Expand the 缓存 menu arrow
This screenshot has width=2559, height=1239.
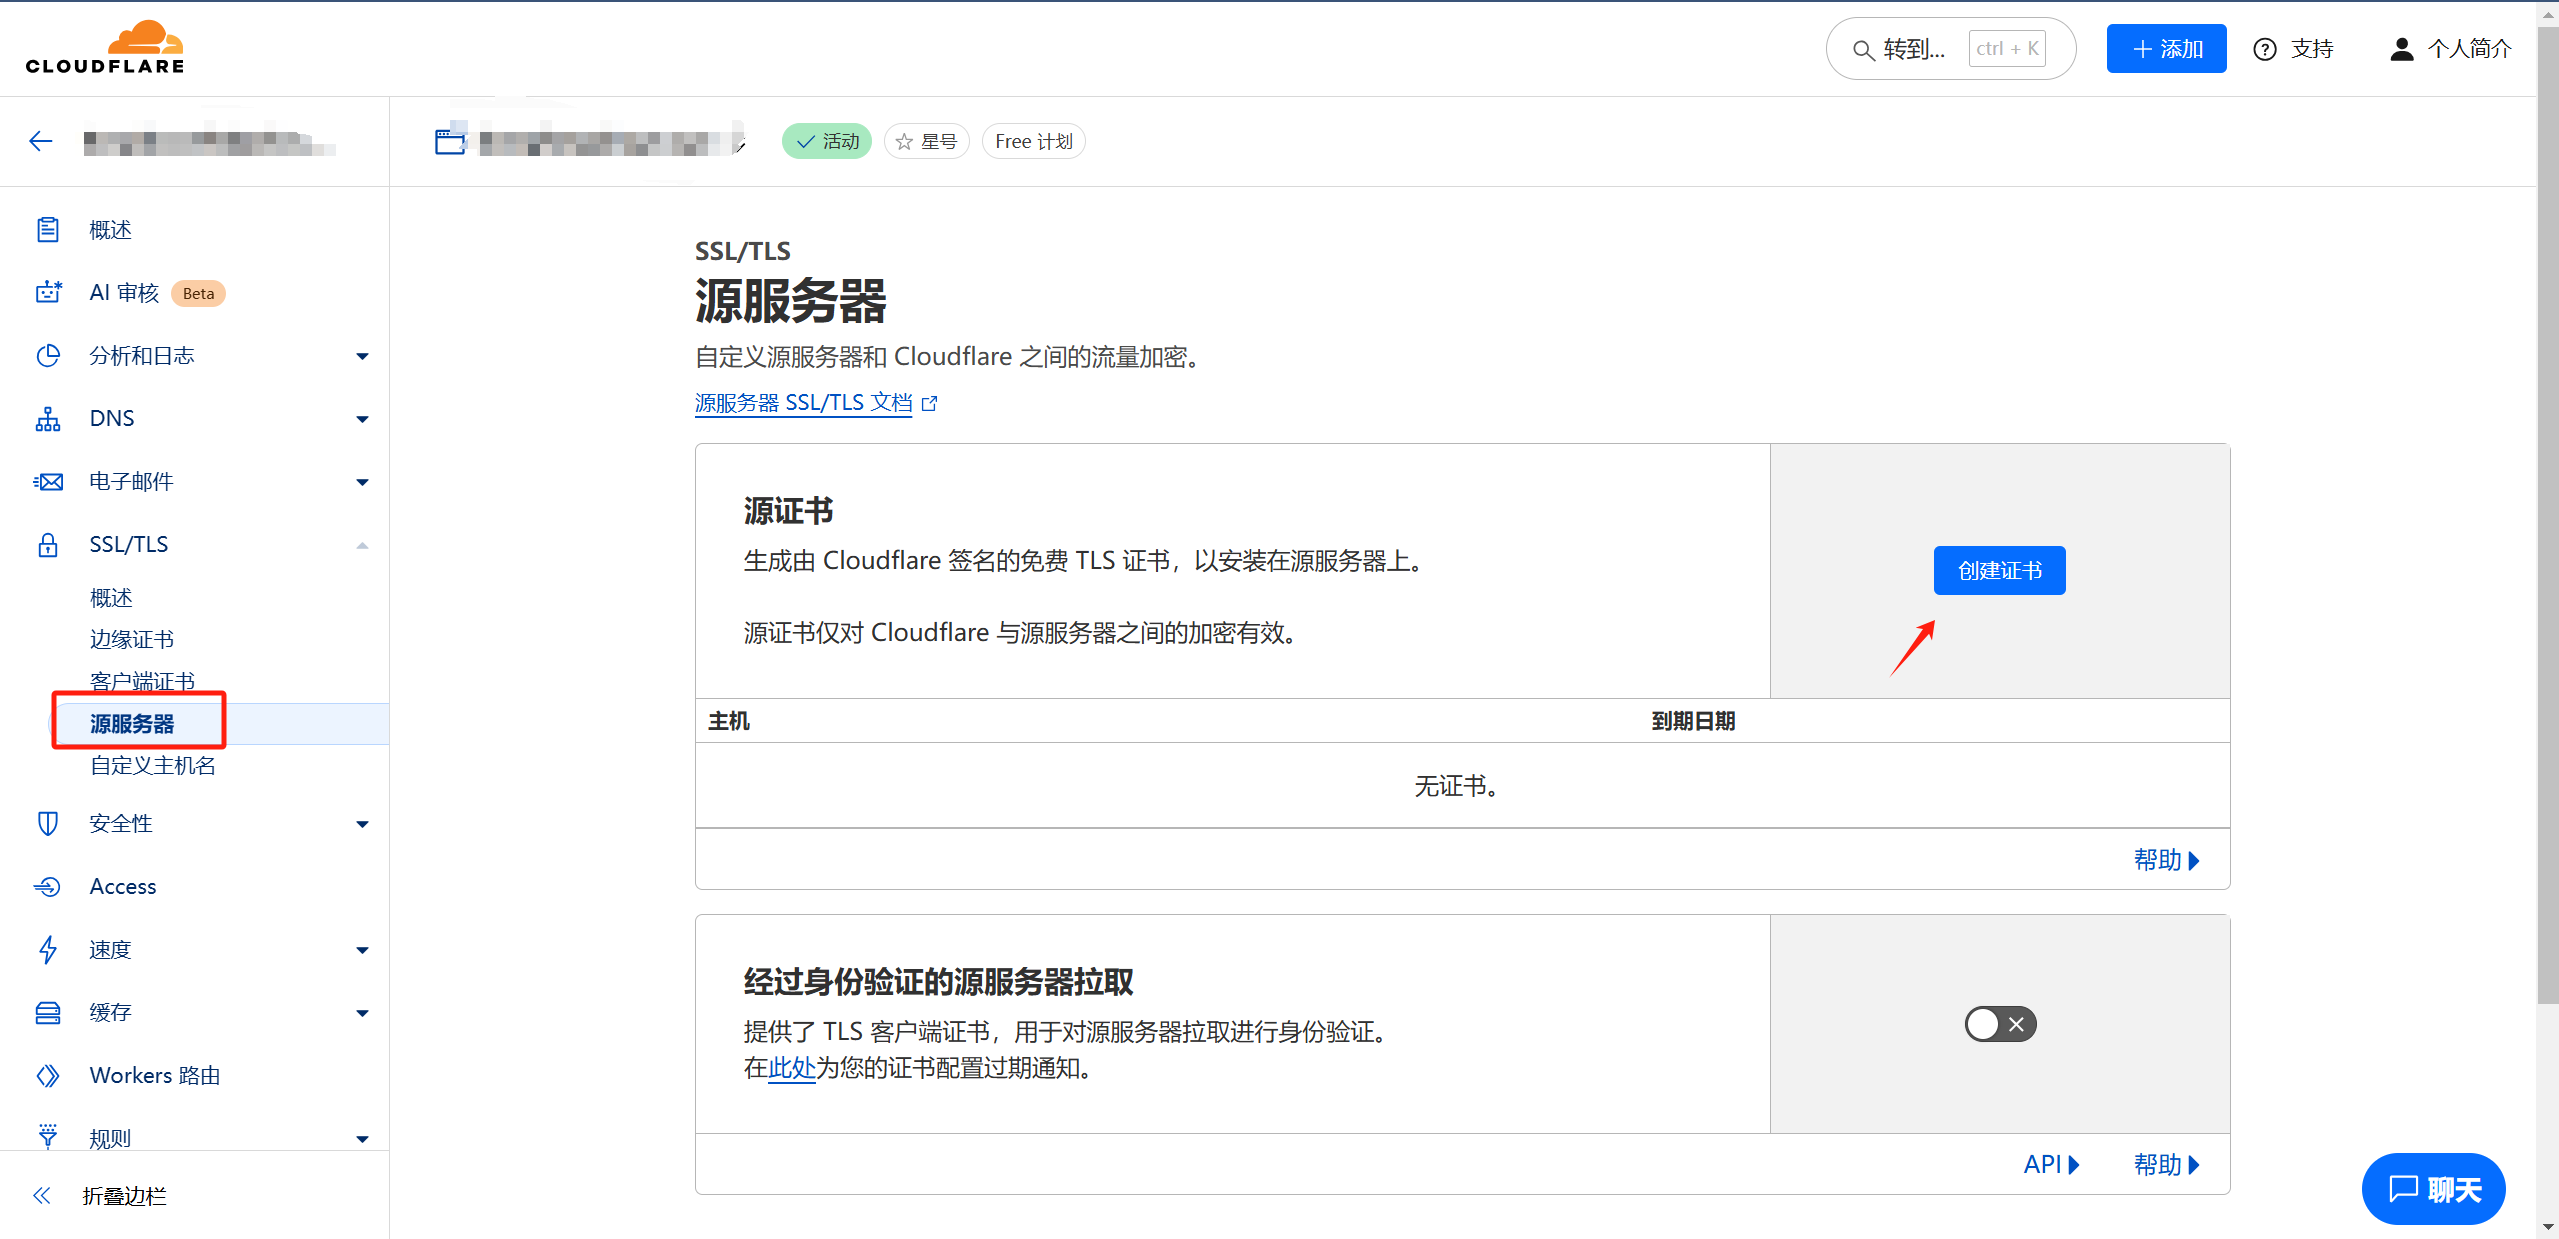click(x=362, y=1013)
